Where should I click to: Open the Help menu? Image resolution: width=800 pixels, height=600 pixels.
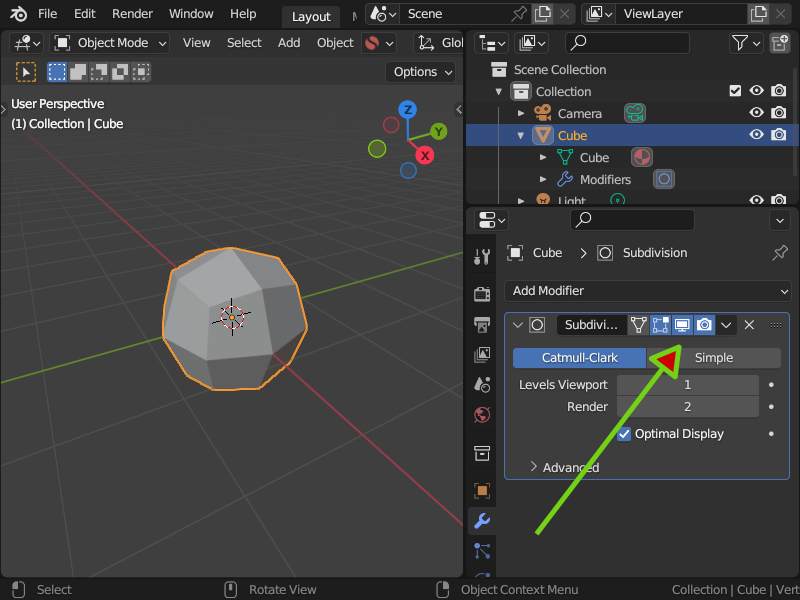[243, 14]
